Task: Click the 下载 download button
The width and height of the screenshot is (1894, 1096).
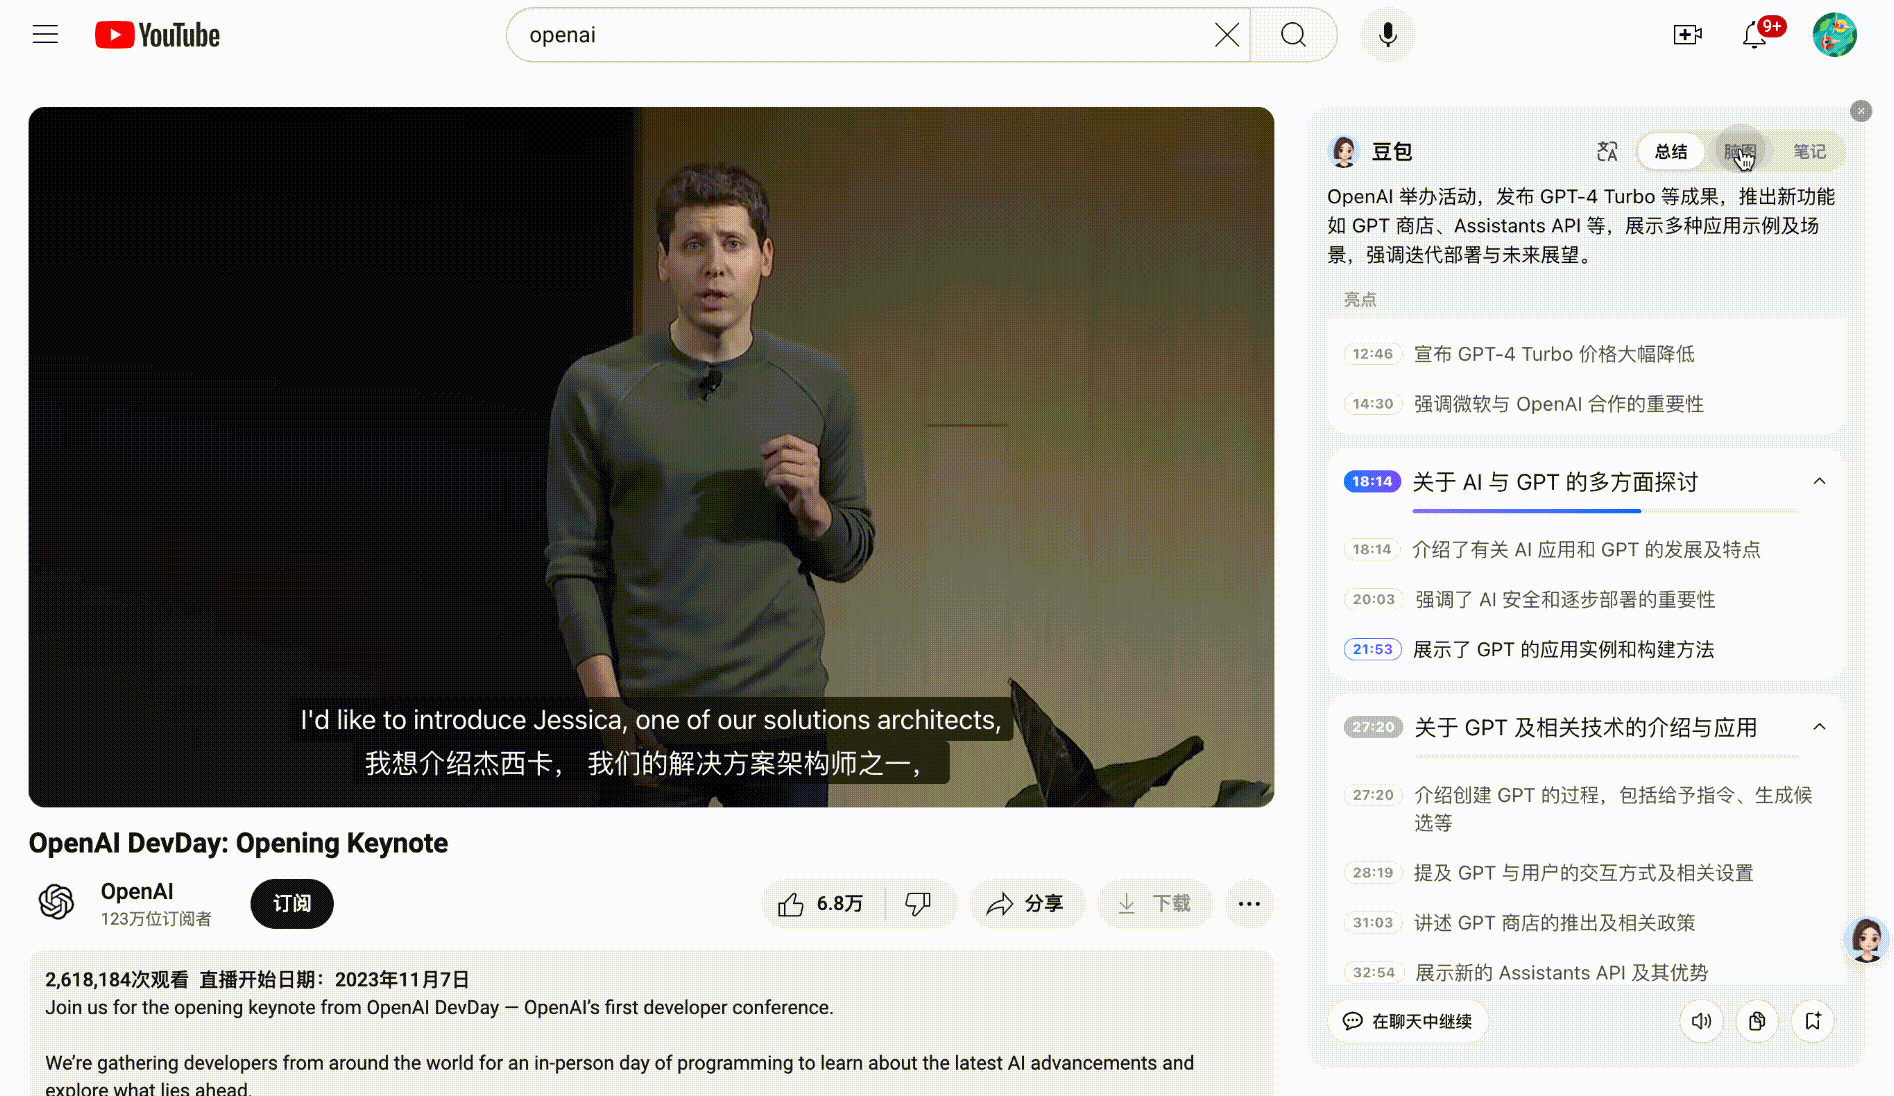Action: coord(1154,904)
